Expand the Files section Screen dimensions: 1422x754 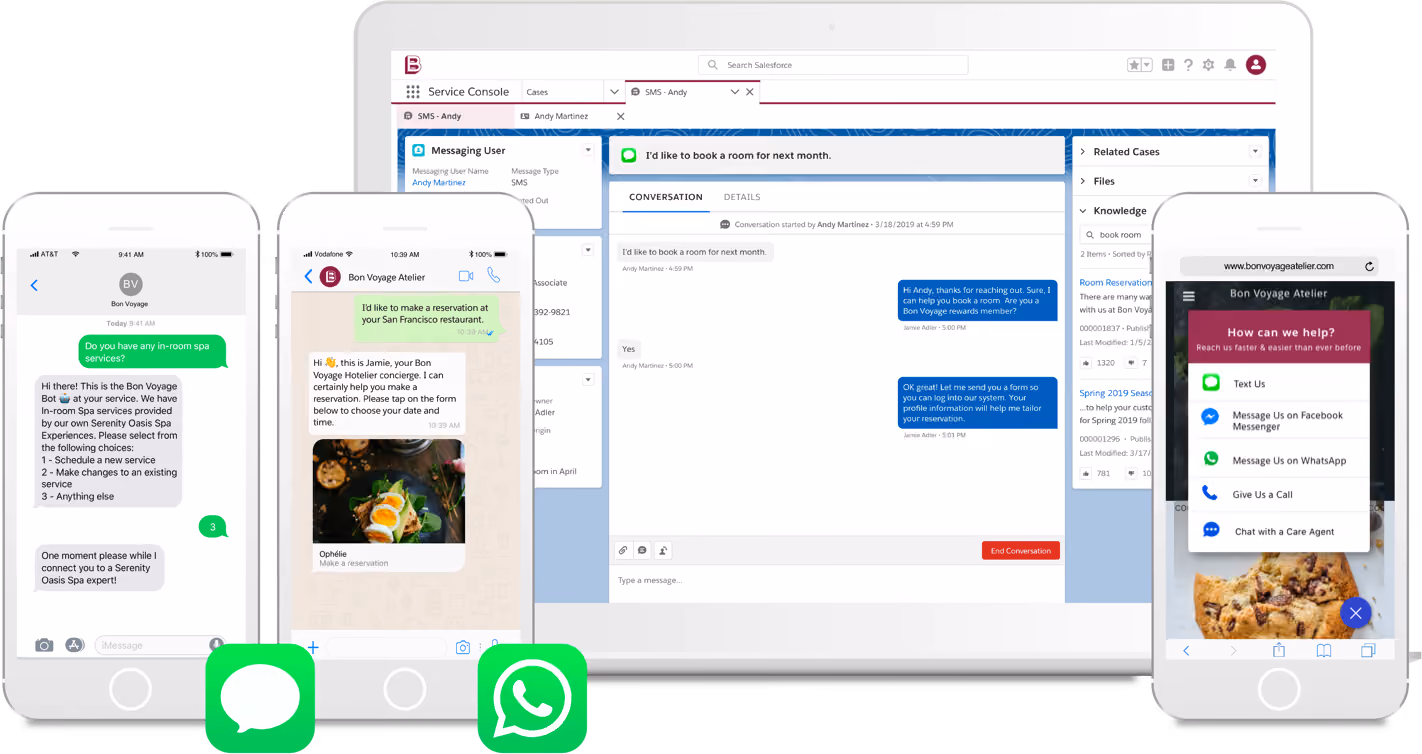pos(1083,181)
